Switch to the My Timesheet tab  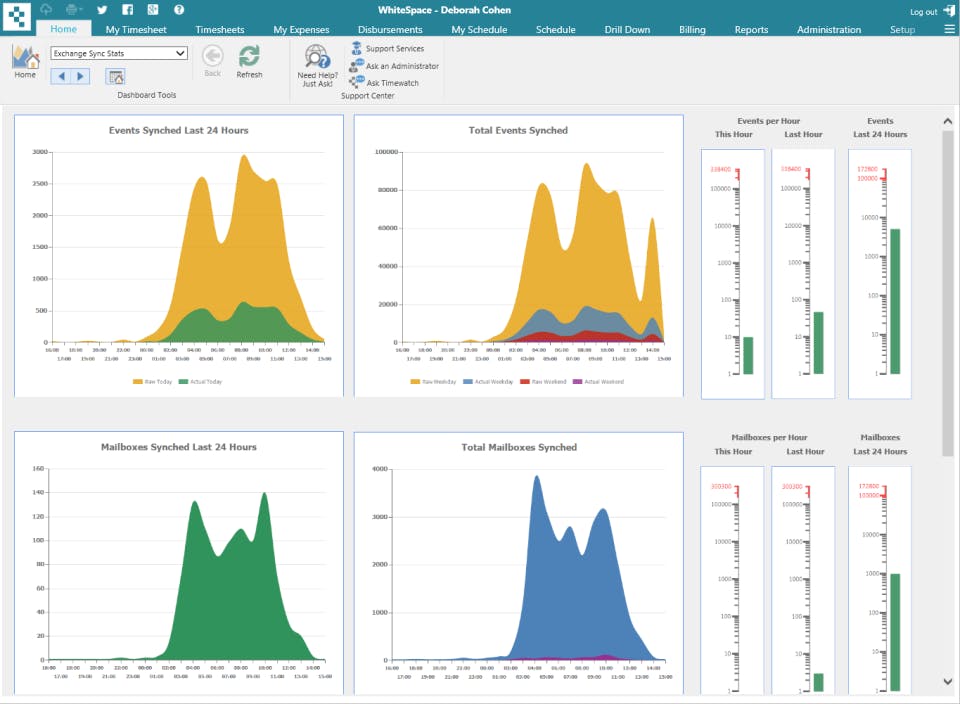click(134, 30)
